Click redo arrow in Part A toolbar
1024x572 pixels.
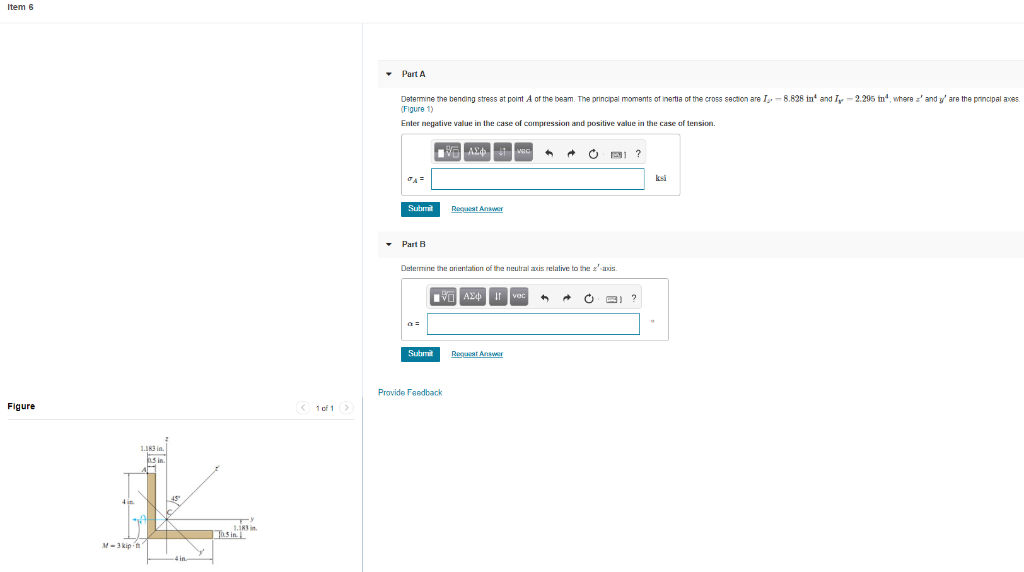[x=571, y=153]
